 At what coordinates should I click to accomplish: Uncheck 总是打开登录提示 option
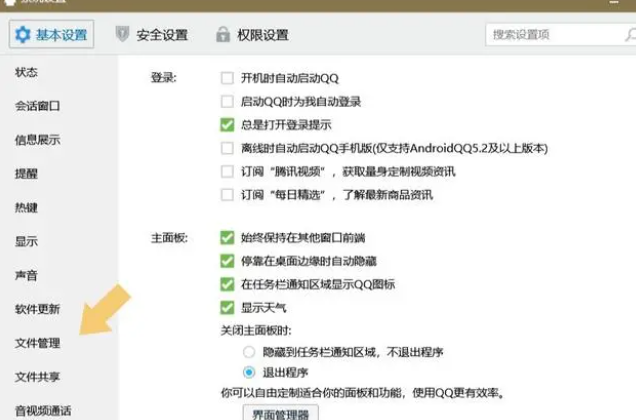pyautogui.click(x=227, y=125)
